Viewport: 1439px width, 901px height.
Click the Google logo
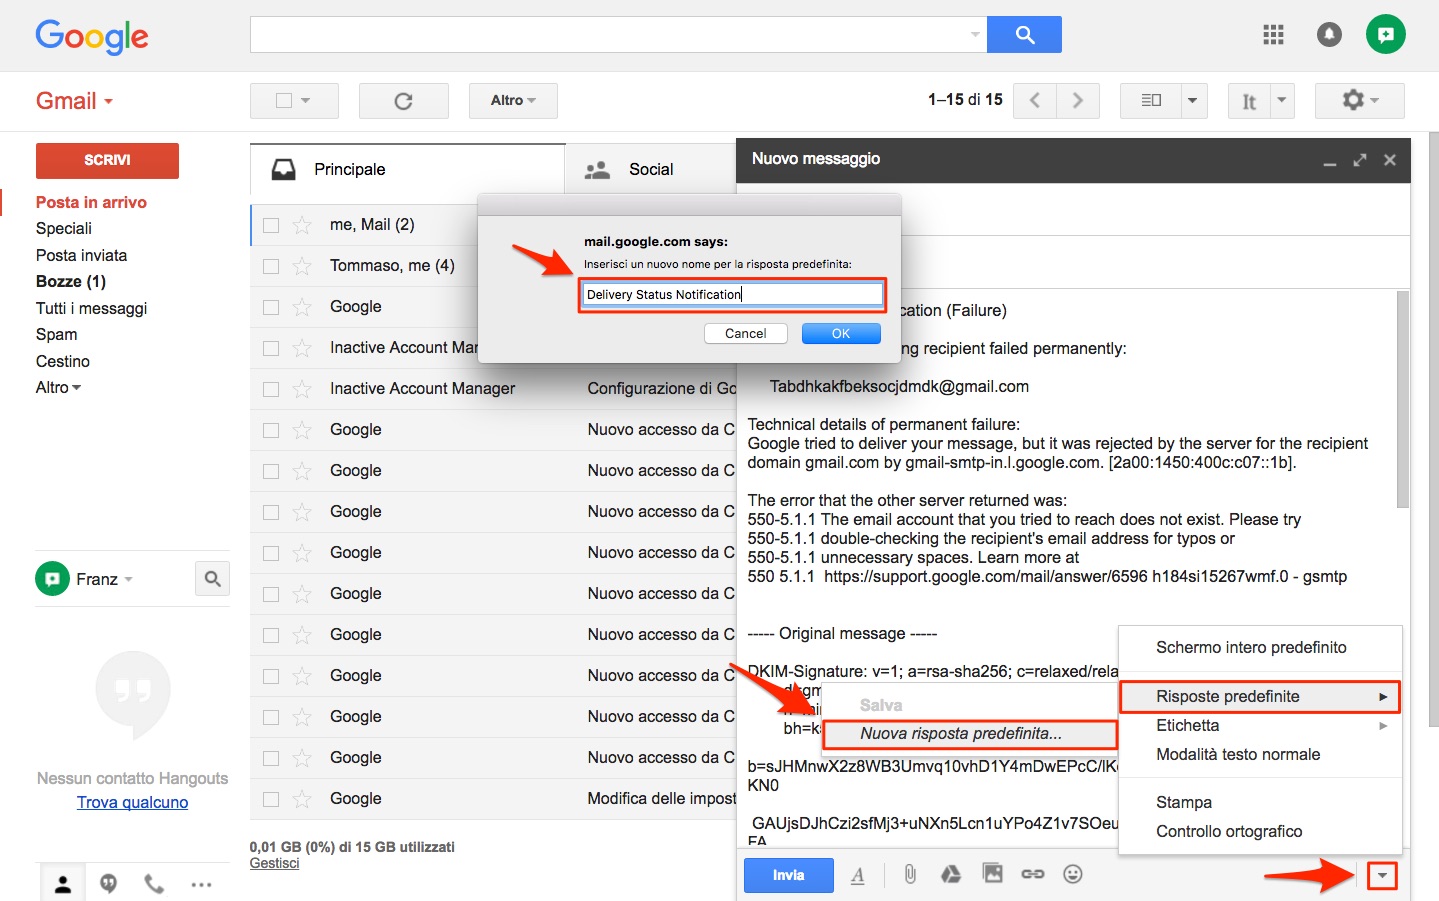pos(92,37)
